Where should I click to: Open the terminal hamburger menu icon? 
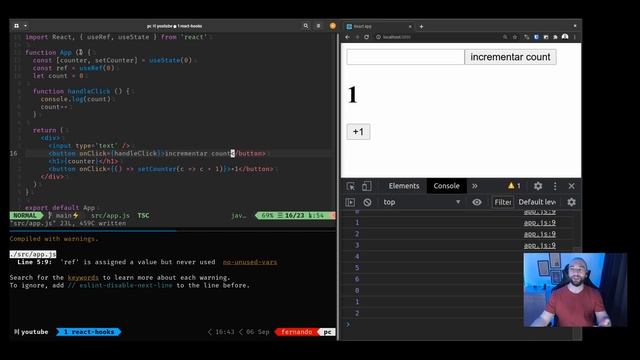(318, 26)
